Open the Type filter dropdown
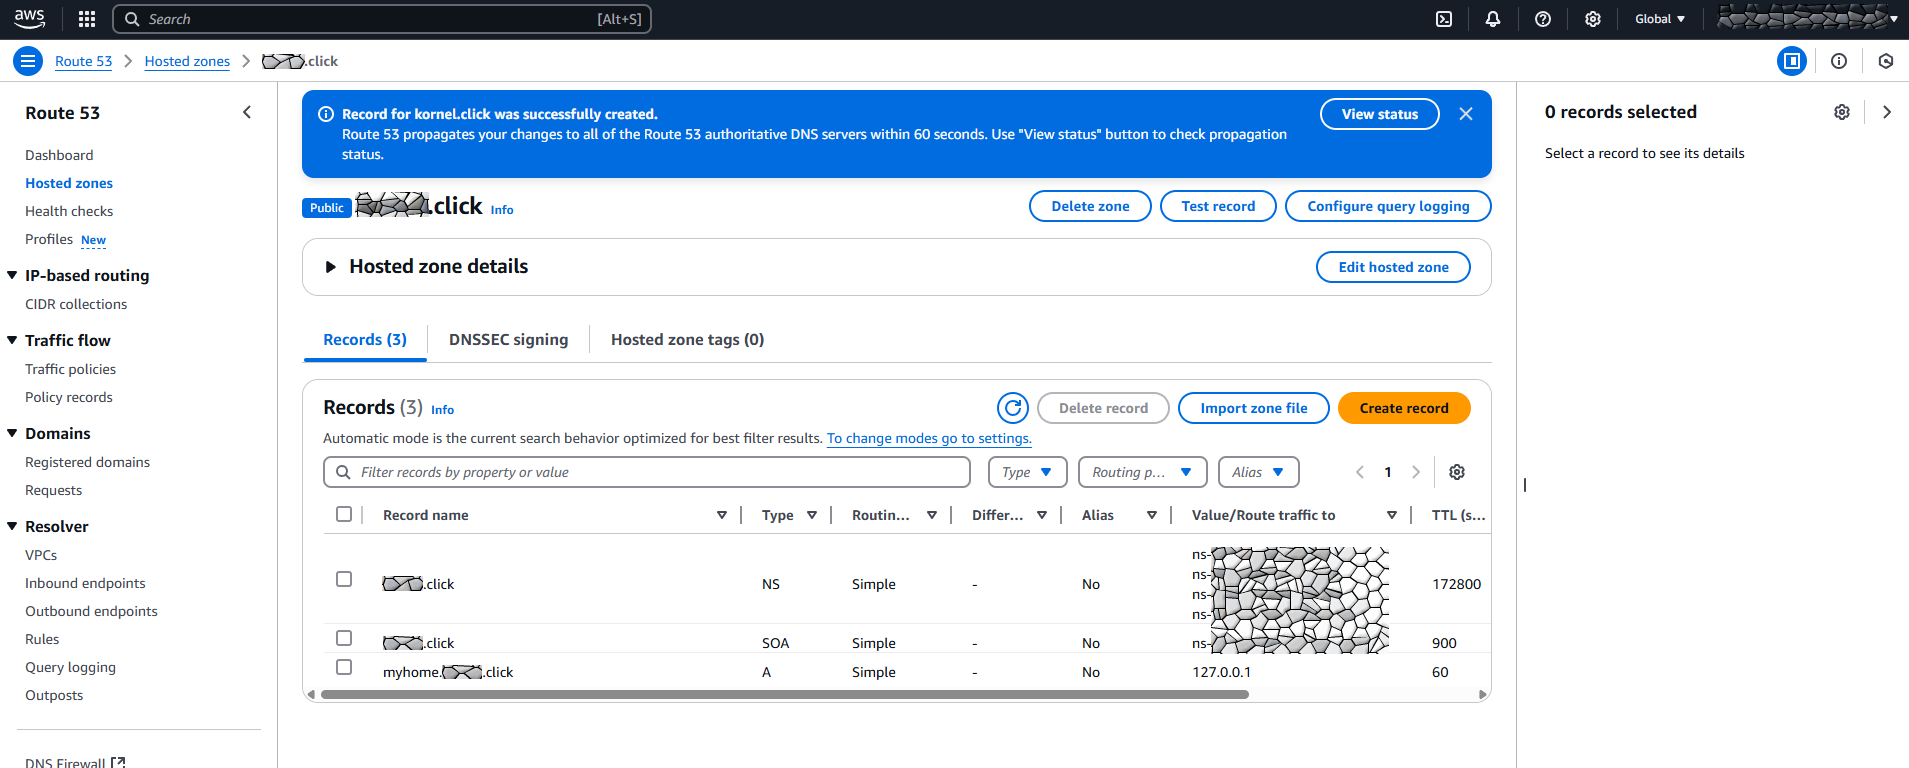 click(1028, 472)
